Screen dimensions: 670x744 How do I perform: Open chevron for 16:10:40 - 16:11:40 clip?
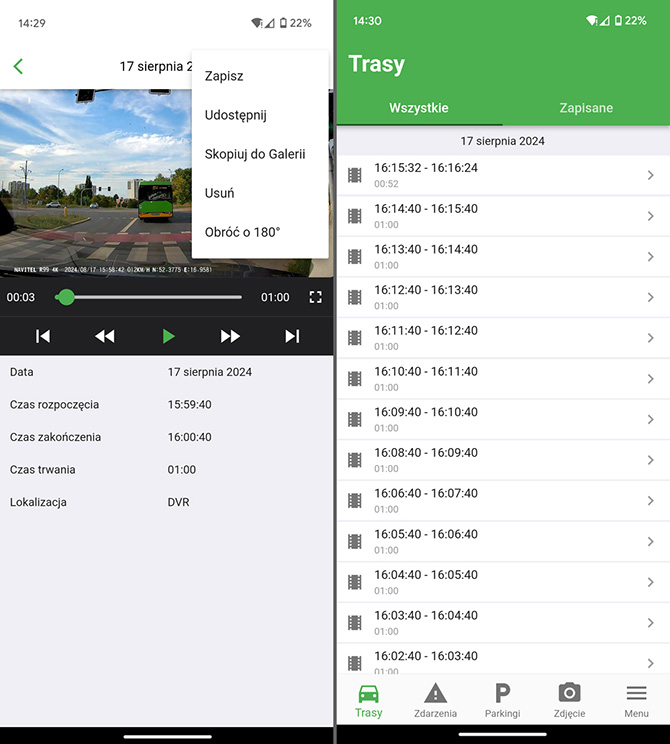coord(651,379)
